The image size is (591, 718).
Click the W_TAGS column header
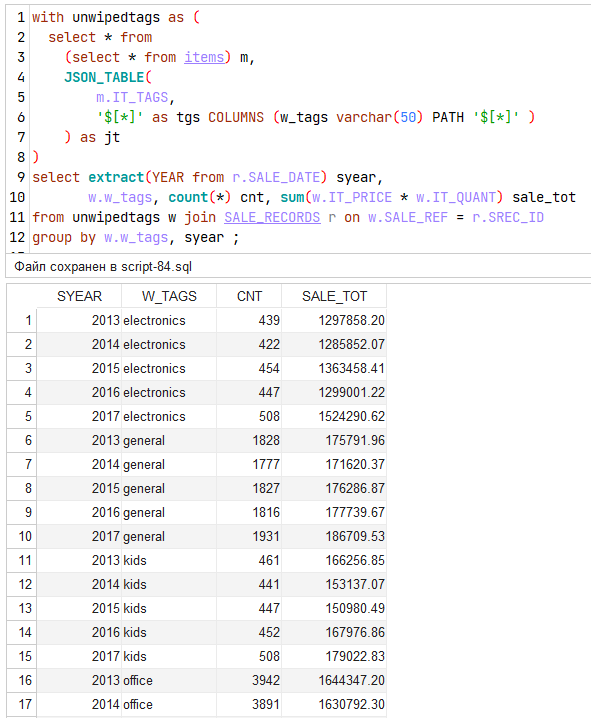pos(169,296)
